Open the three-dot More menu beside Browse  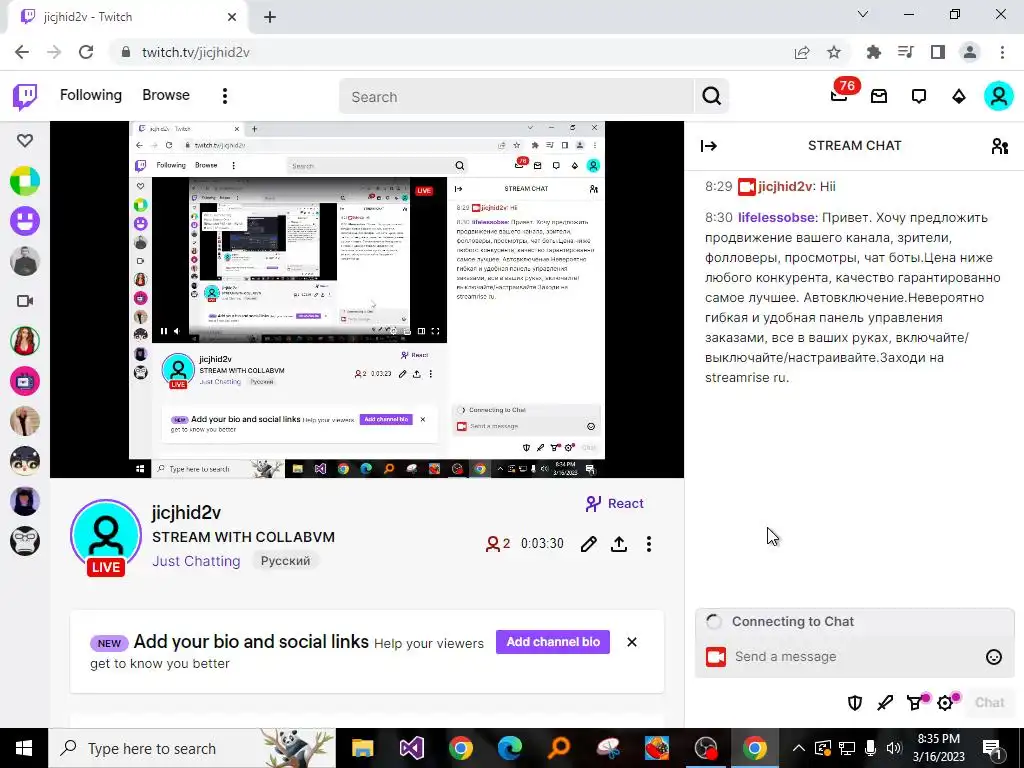225,96
